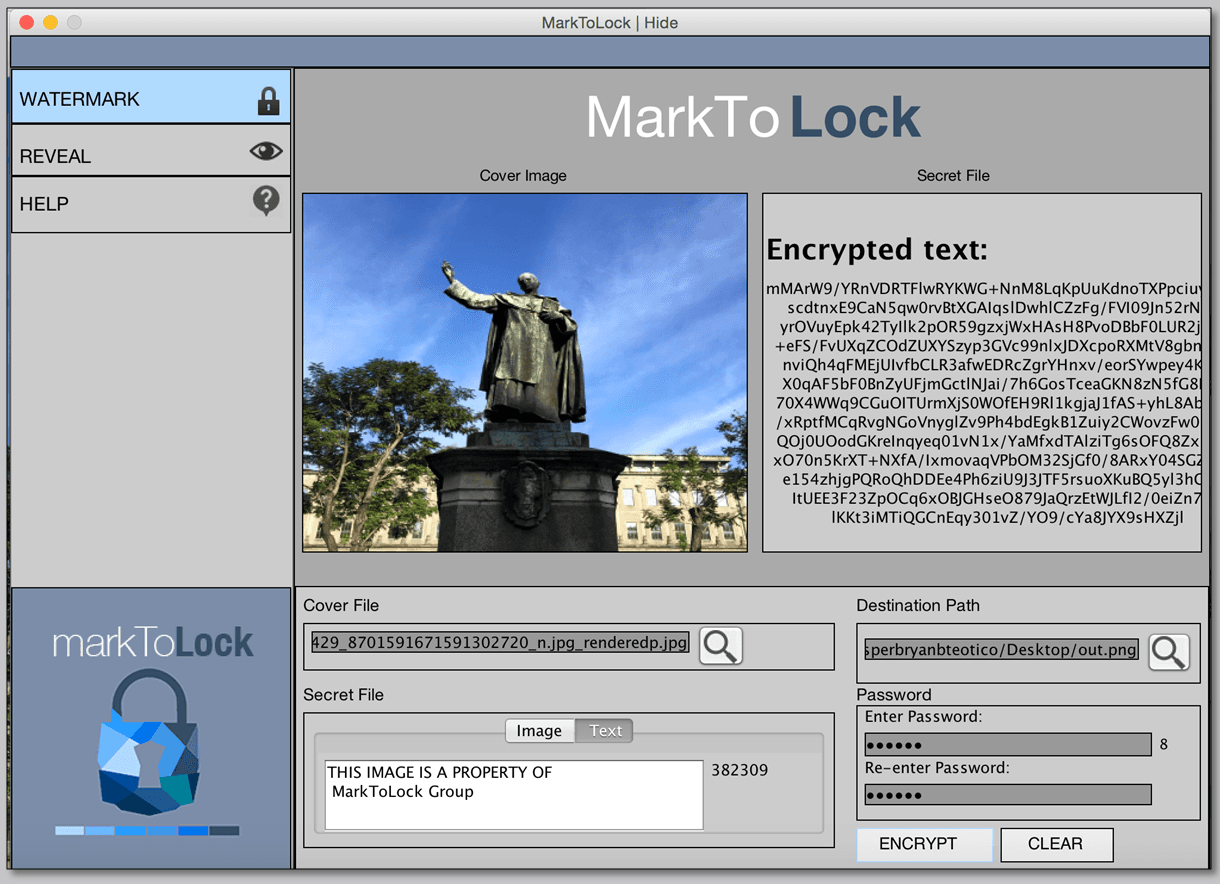
Task: Click the markToLock padlock logo
Action: [x=150, y=742]
